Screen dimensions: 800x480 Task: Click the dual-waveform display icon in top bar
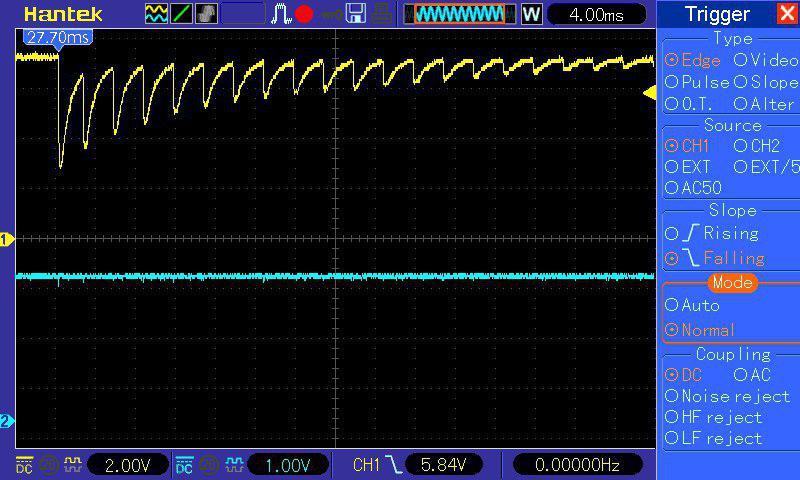(x=156, y=14)
